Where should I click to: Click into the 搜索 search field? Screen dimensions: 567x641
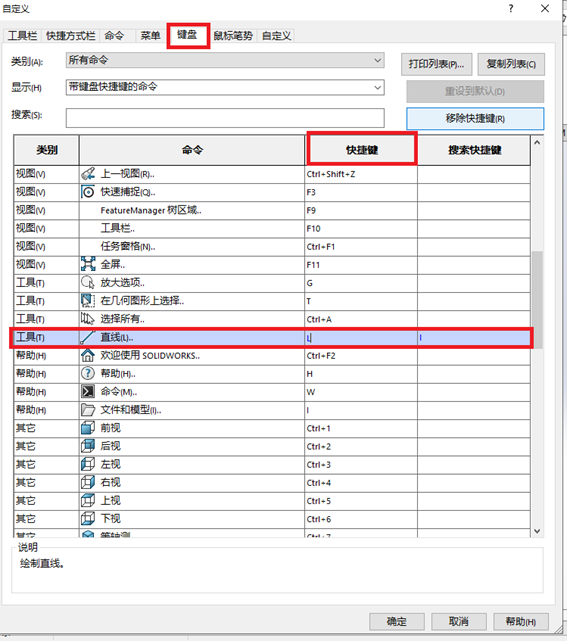(225, 118)
